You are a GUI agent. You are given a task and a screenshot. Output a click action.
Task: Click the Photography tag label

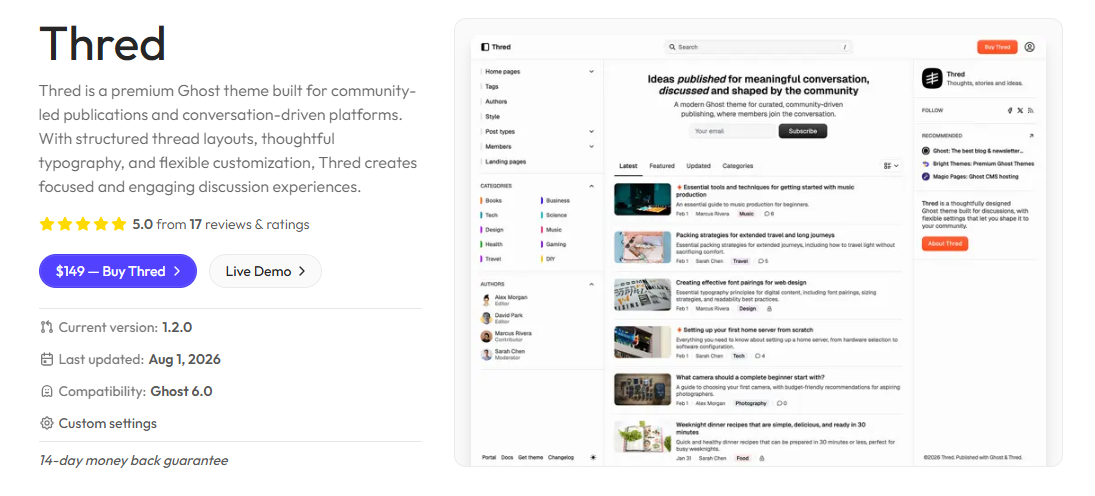click(x=751, y=403)
